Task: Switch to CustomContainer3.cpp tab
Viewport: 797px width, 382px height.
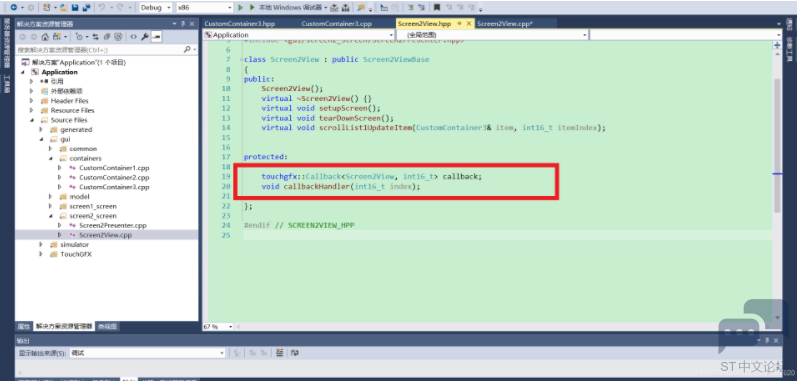Action: 336,23
